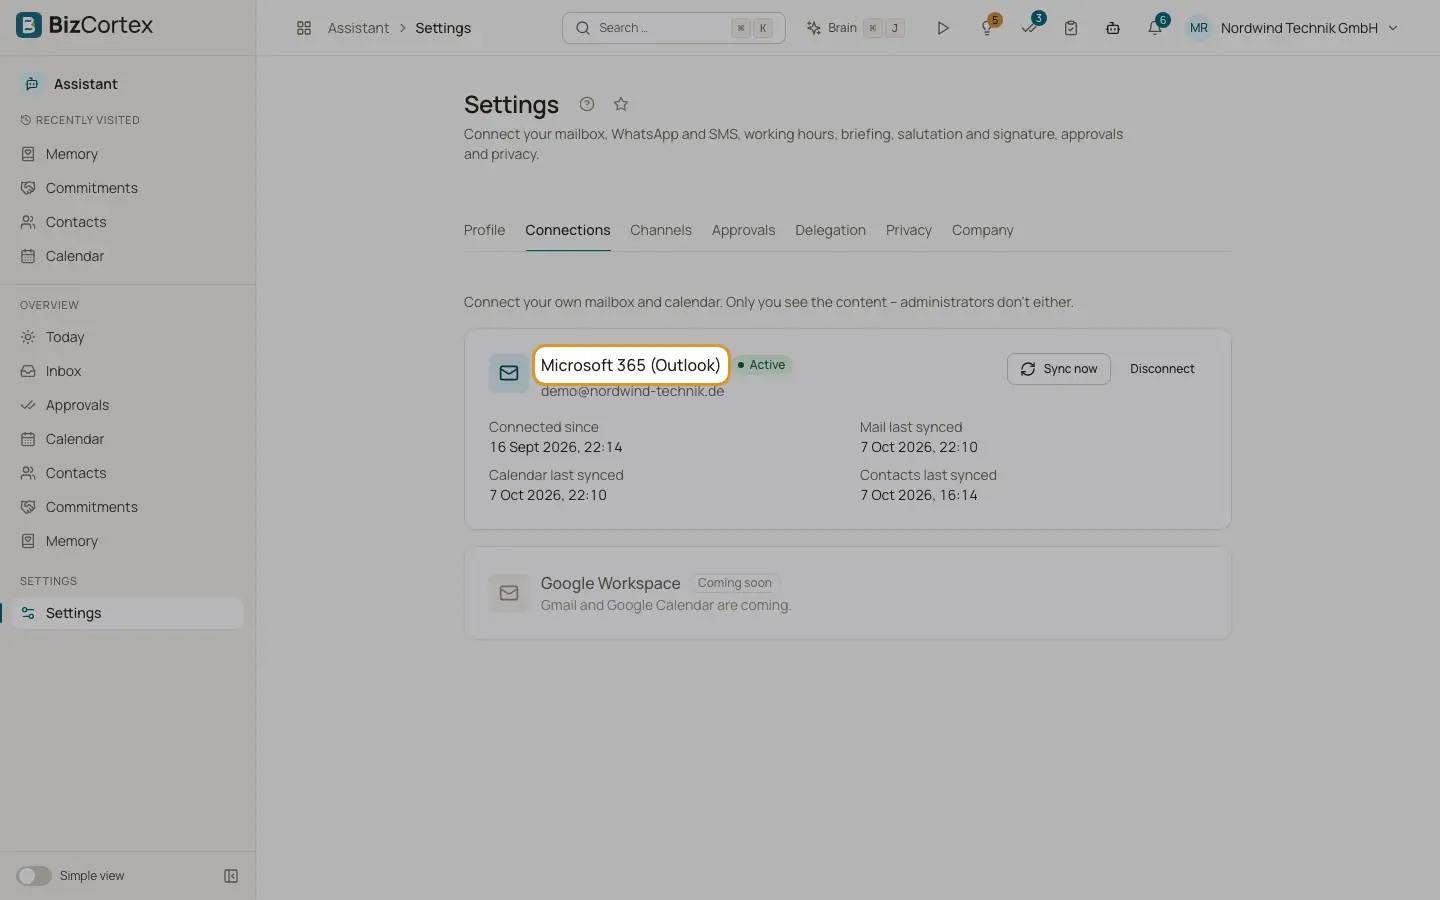This screenshot has width=1440, height=900.
Task: Open Inbox in the sidebar
Action: coord(128,371)
